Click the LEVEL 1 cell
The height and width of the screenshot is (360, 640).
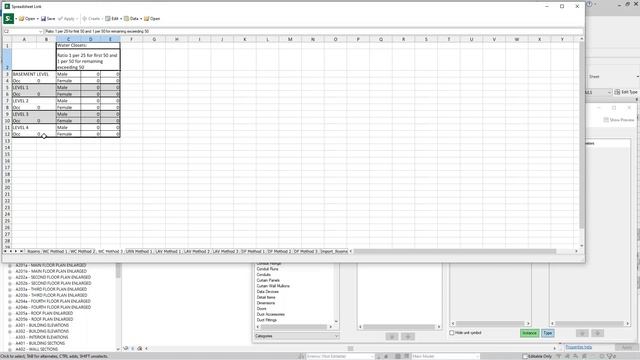[34, 87]
